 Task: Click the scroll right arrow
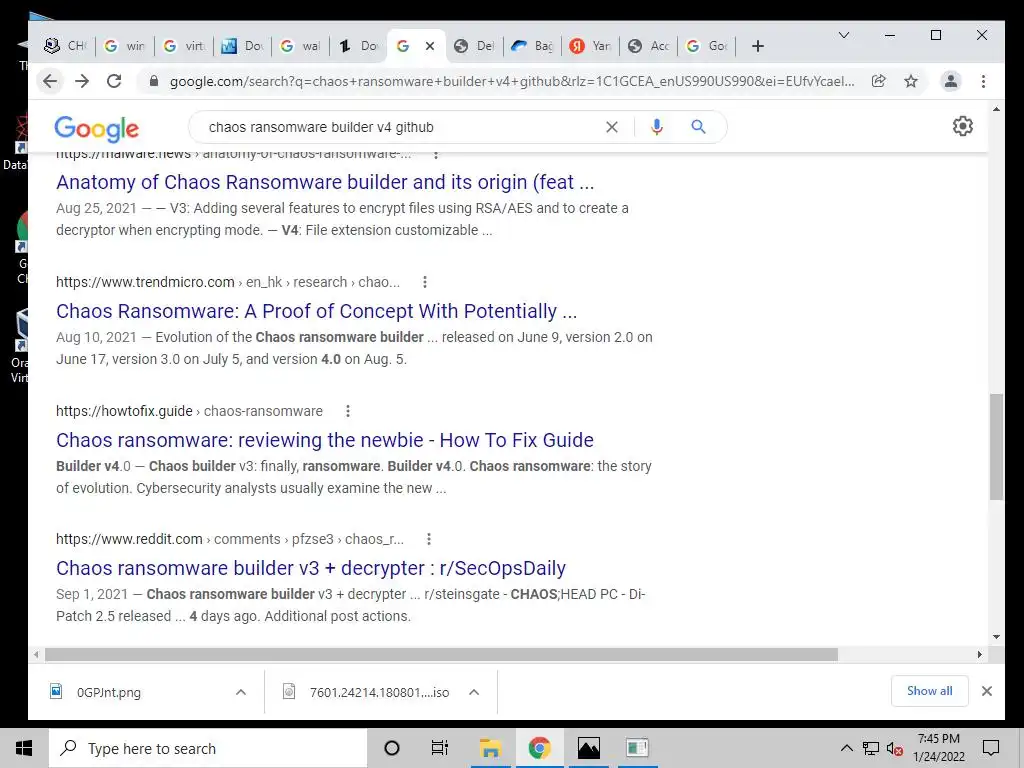click(x=980, y=654)
